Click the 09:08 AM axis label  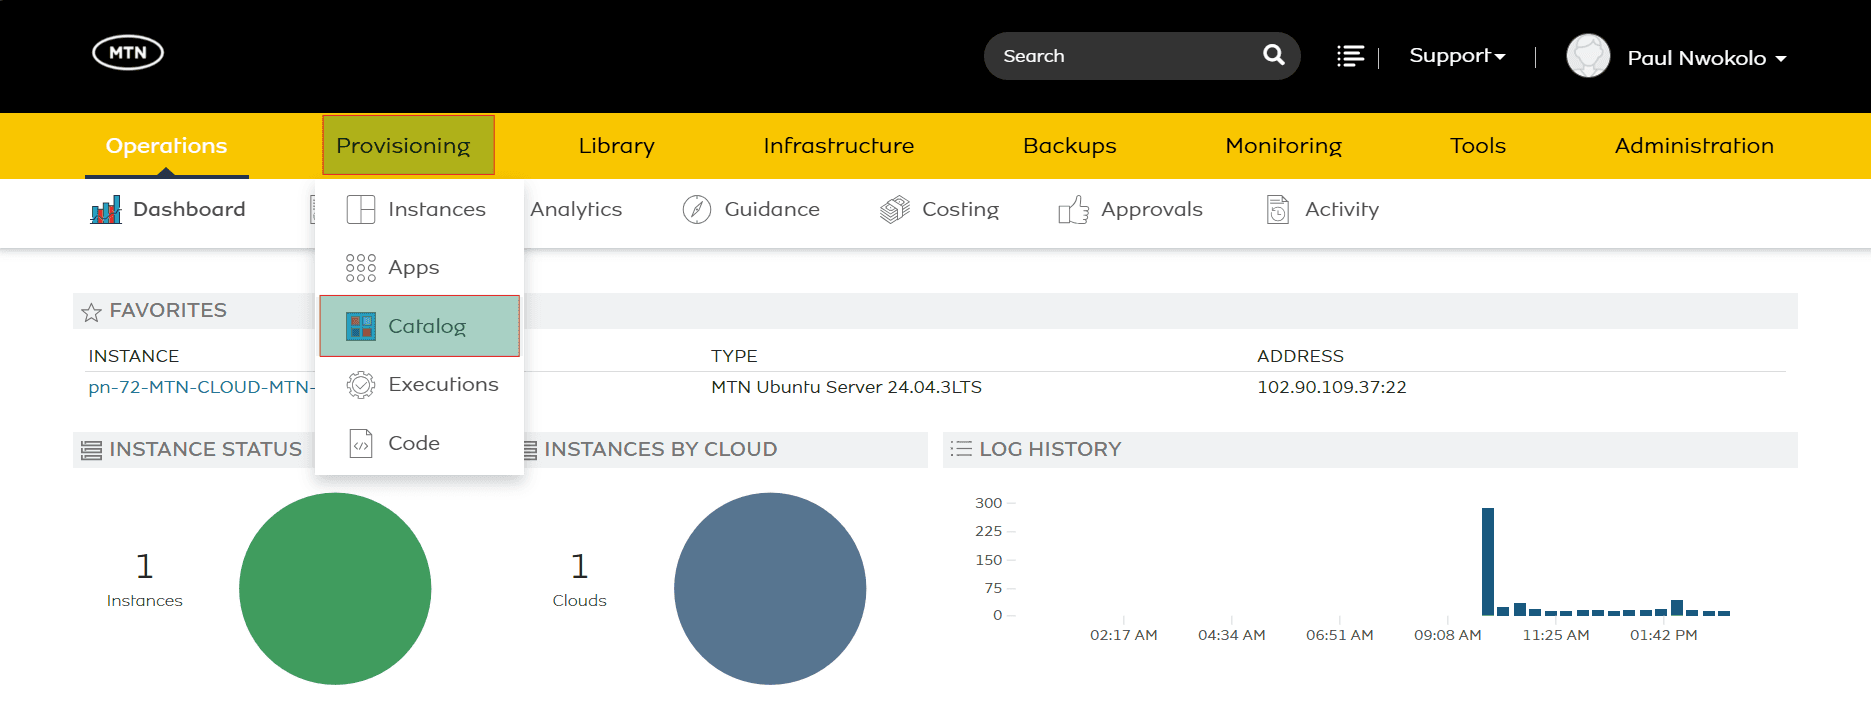tap(1447, 635)
